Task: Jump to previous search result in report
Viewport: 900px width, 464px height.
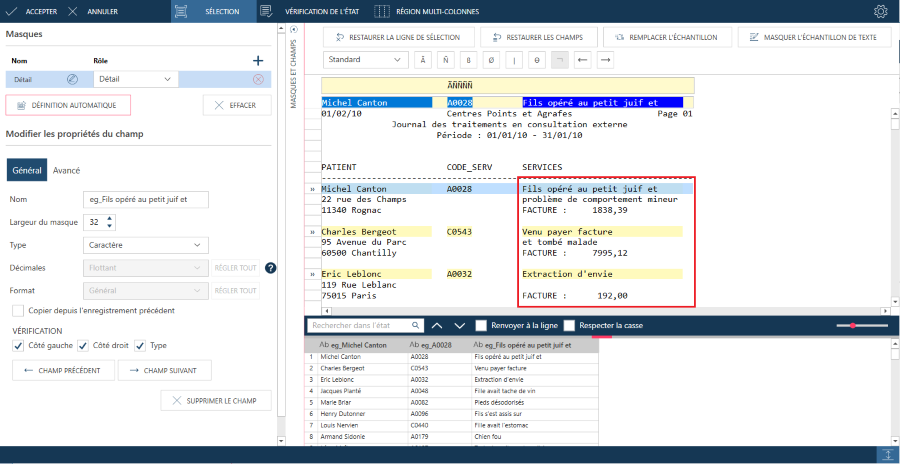Action: pos(436,325)
